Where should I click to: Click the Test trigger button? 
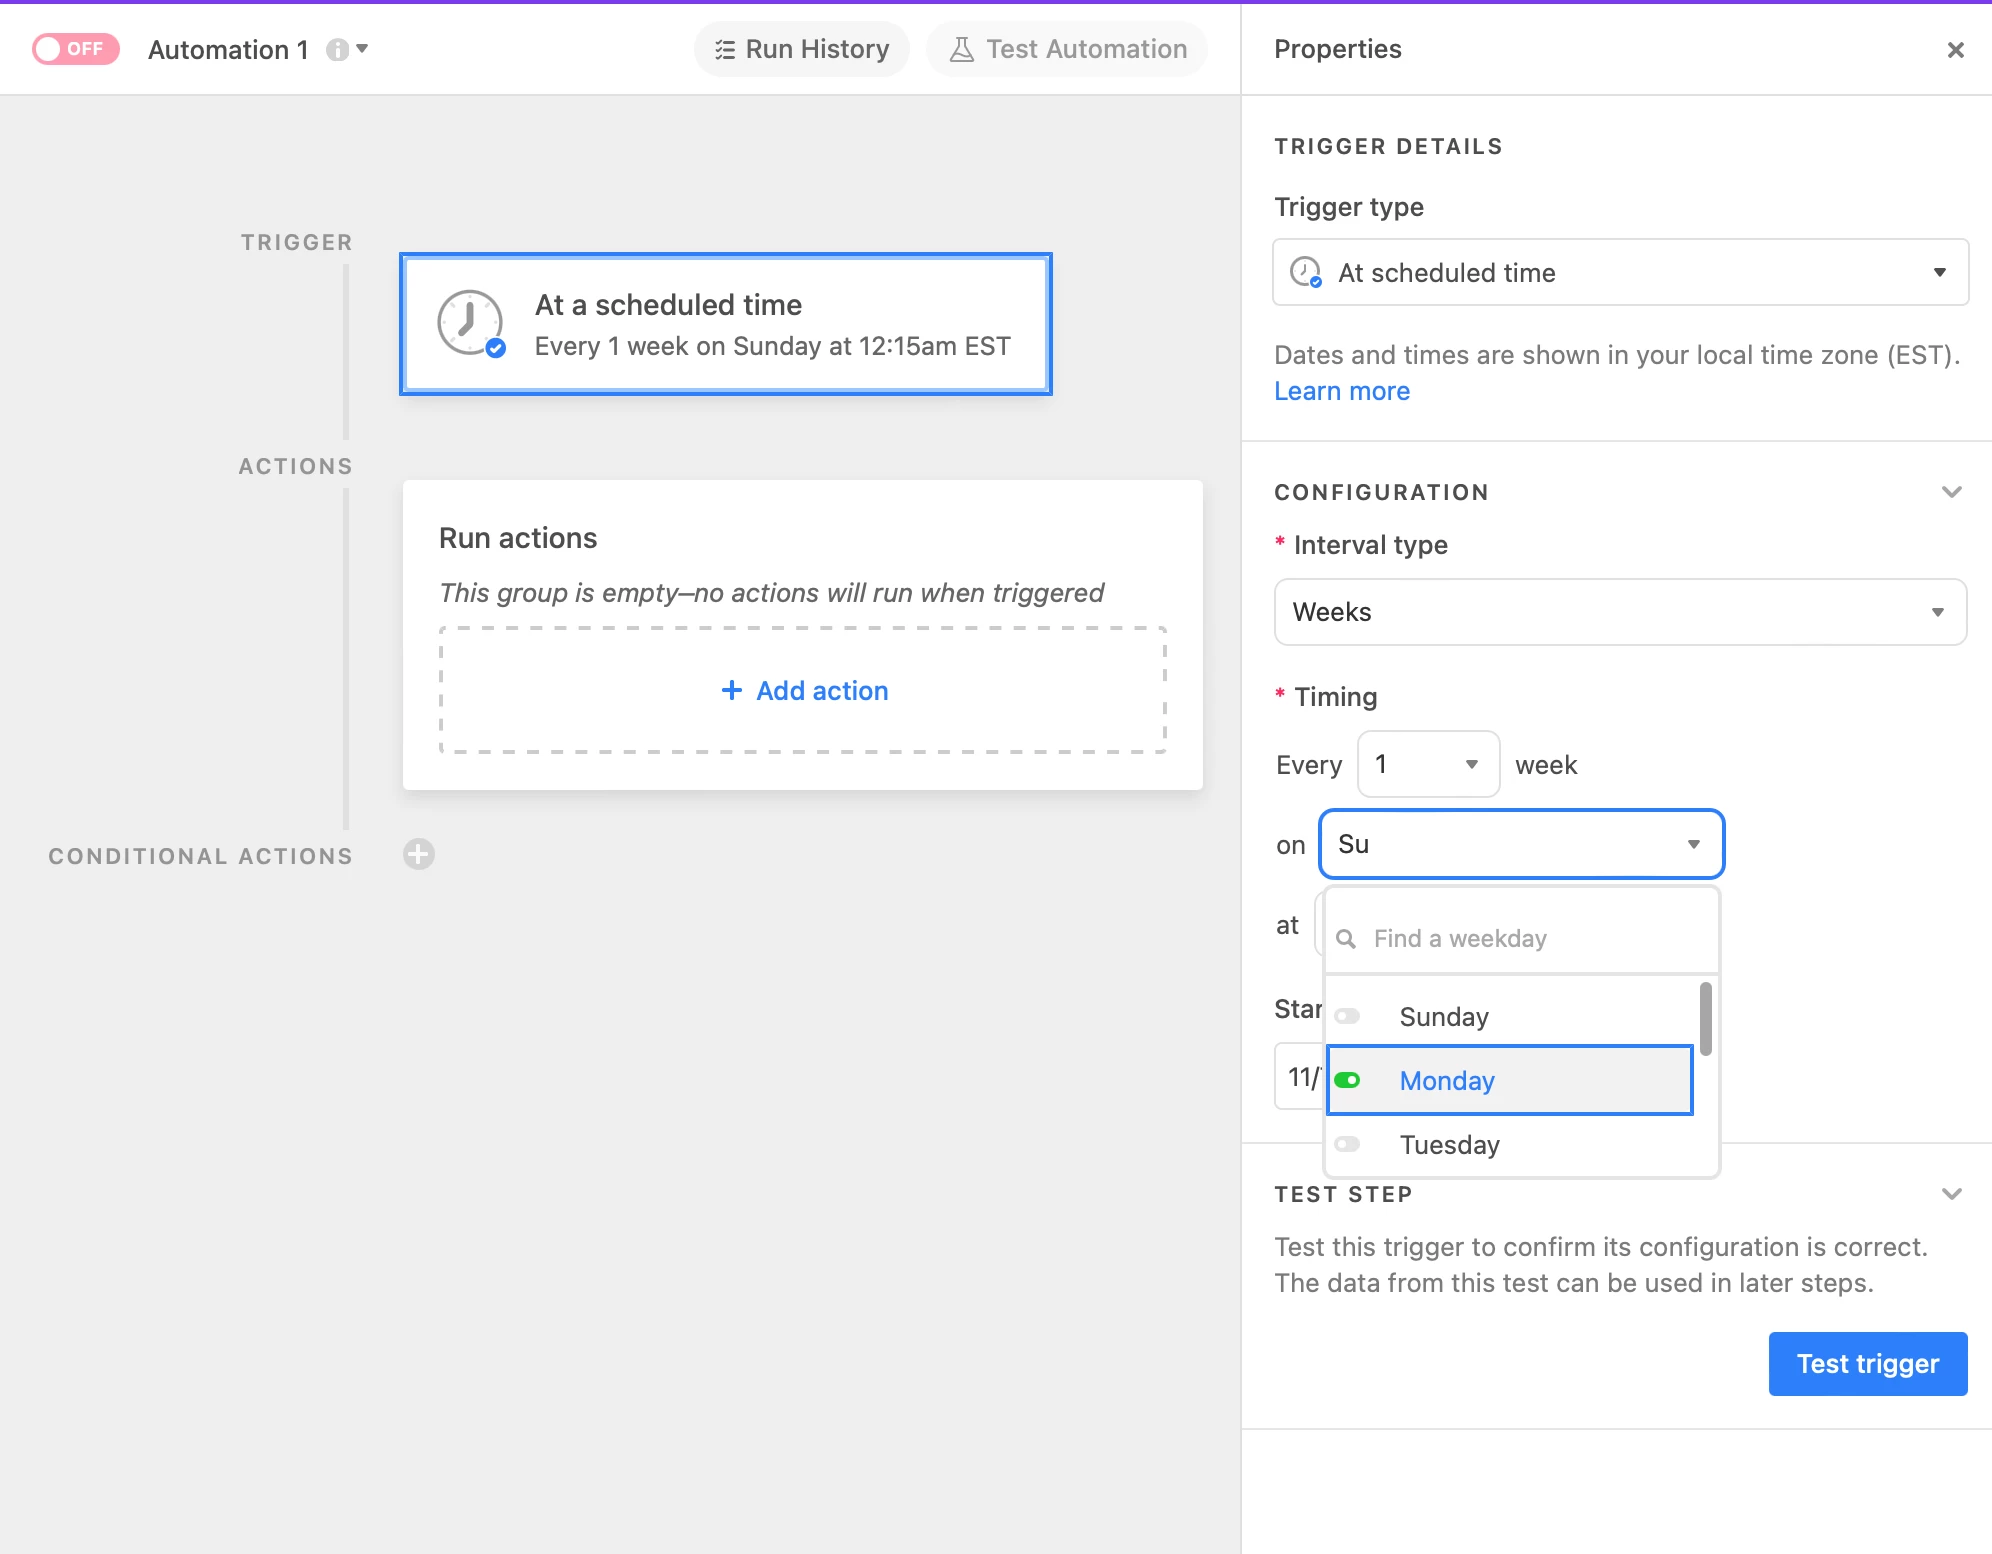point(1867,1364)
